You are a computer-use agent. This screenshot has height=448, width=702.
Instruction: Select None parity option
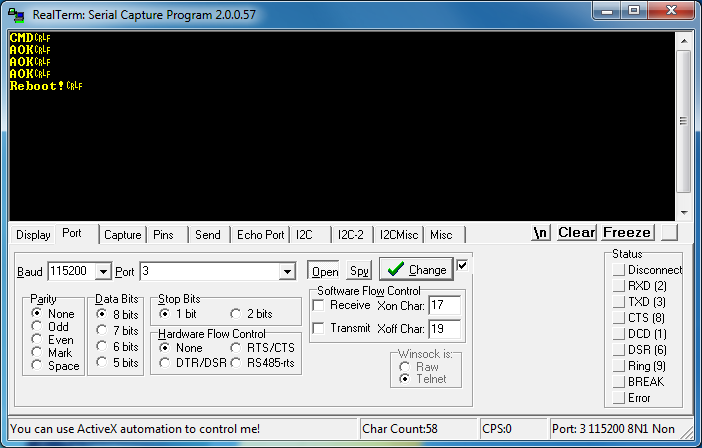coord(53,314)
